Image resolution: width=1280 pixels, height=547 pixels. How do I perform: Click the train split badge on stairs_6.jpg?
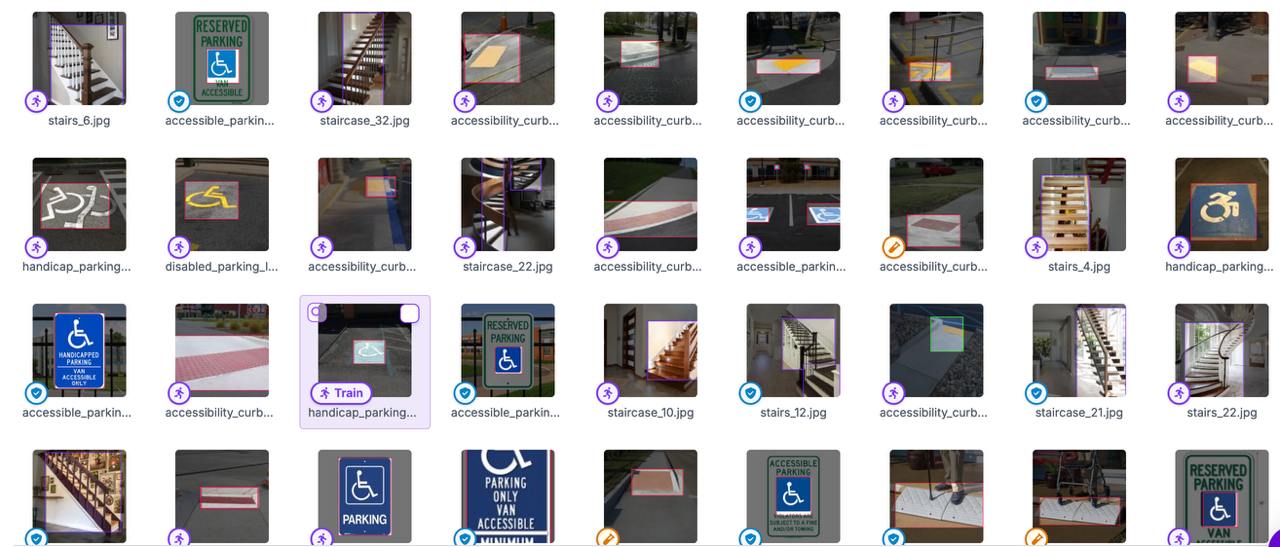[36, 101]
